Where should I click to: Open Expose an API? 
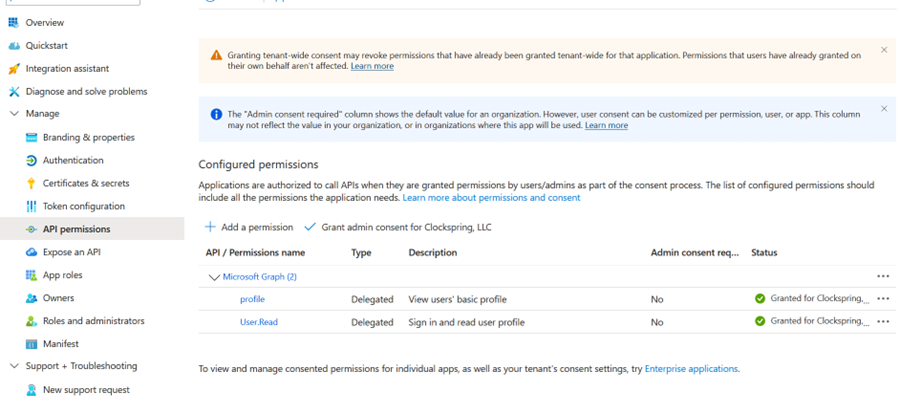coord(72,252)
